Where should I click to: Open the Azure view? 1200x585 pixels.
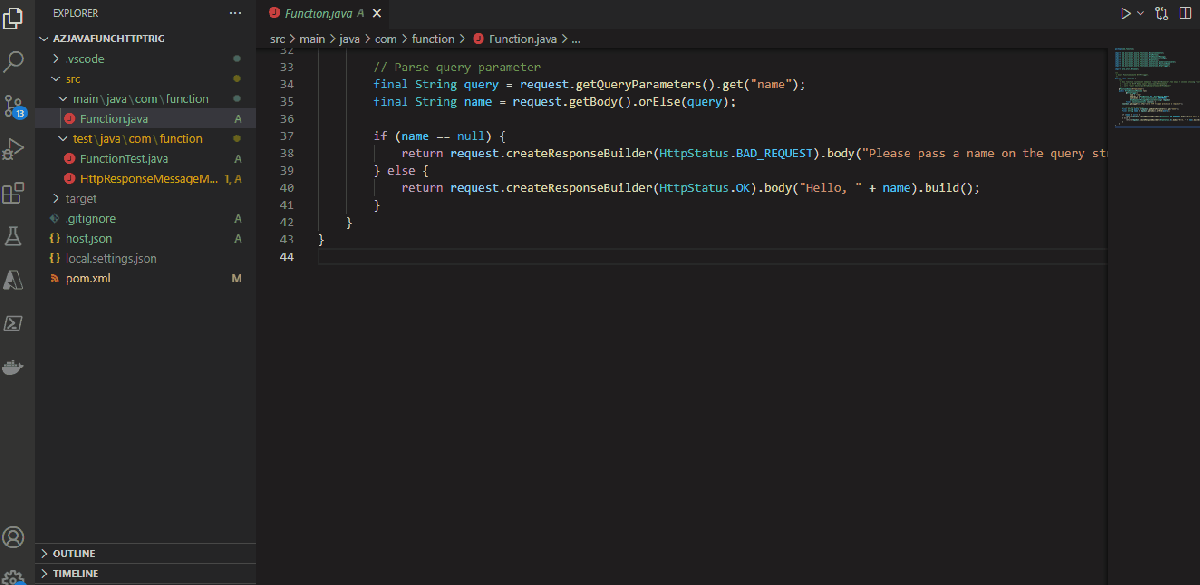tap(14, 280)
